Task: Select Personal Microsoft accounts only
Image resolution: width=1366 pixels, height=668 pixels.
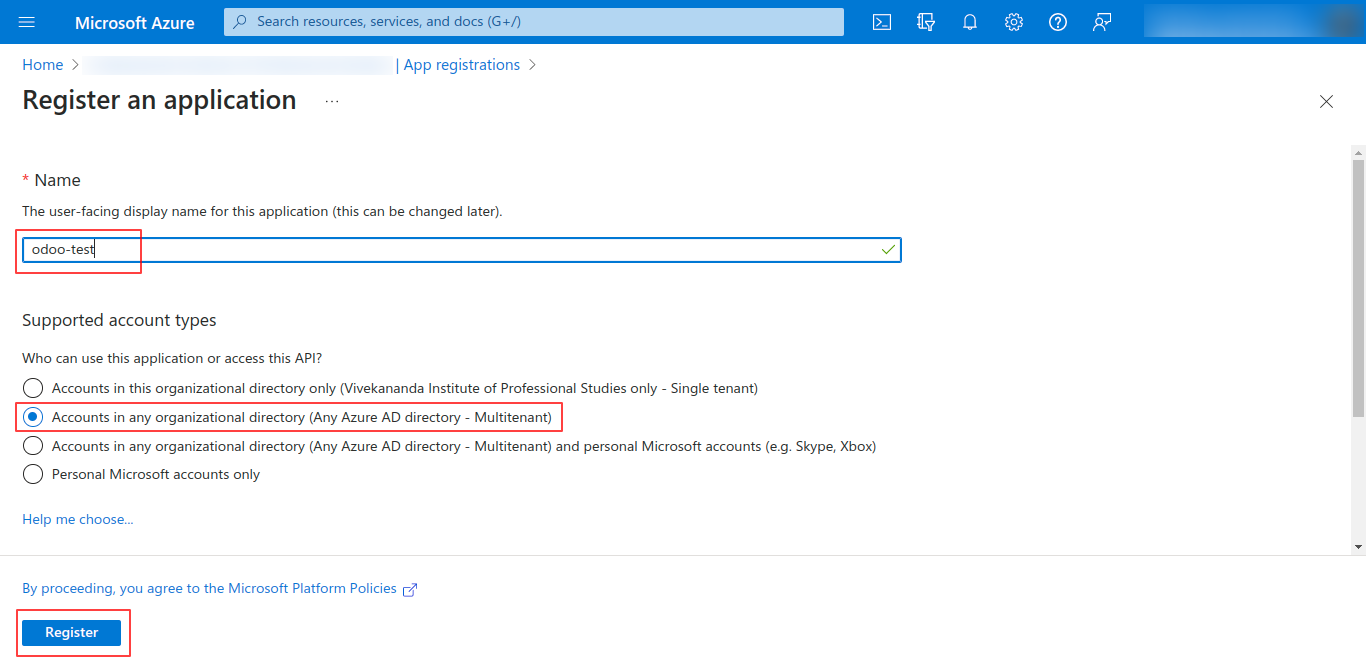Action: coord(141,474)
